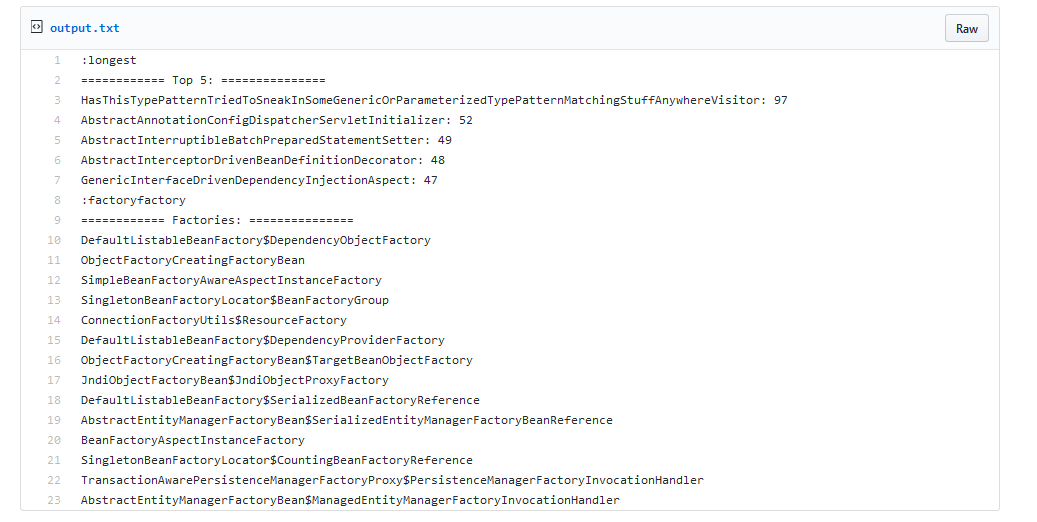Click the 'Factories' header line
The height and width of the screenshot is (522, 1037).
[217, 220]
